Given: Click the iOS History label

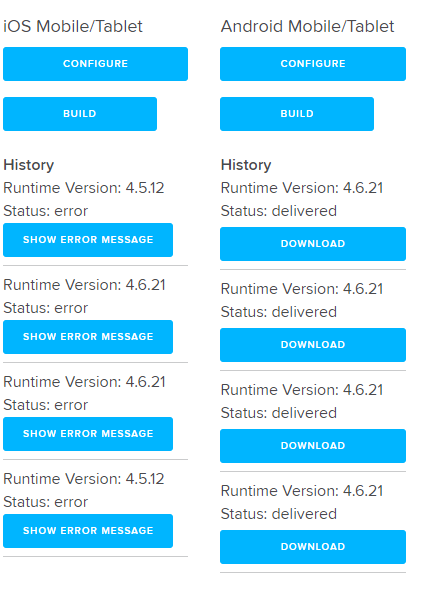Looking at the screenshot, I should [x=29, y=165].
